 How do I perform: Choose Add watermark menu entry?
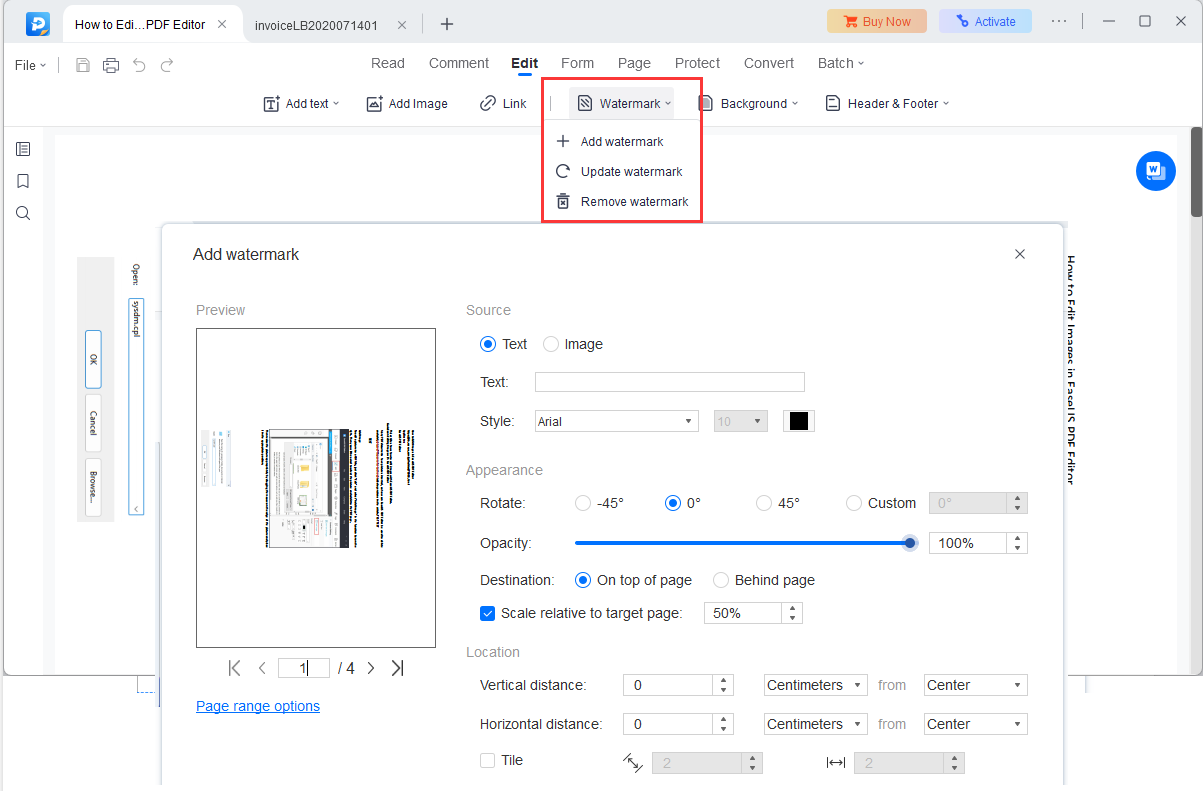[x=622, y=142]
